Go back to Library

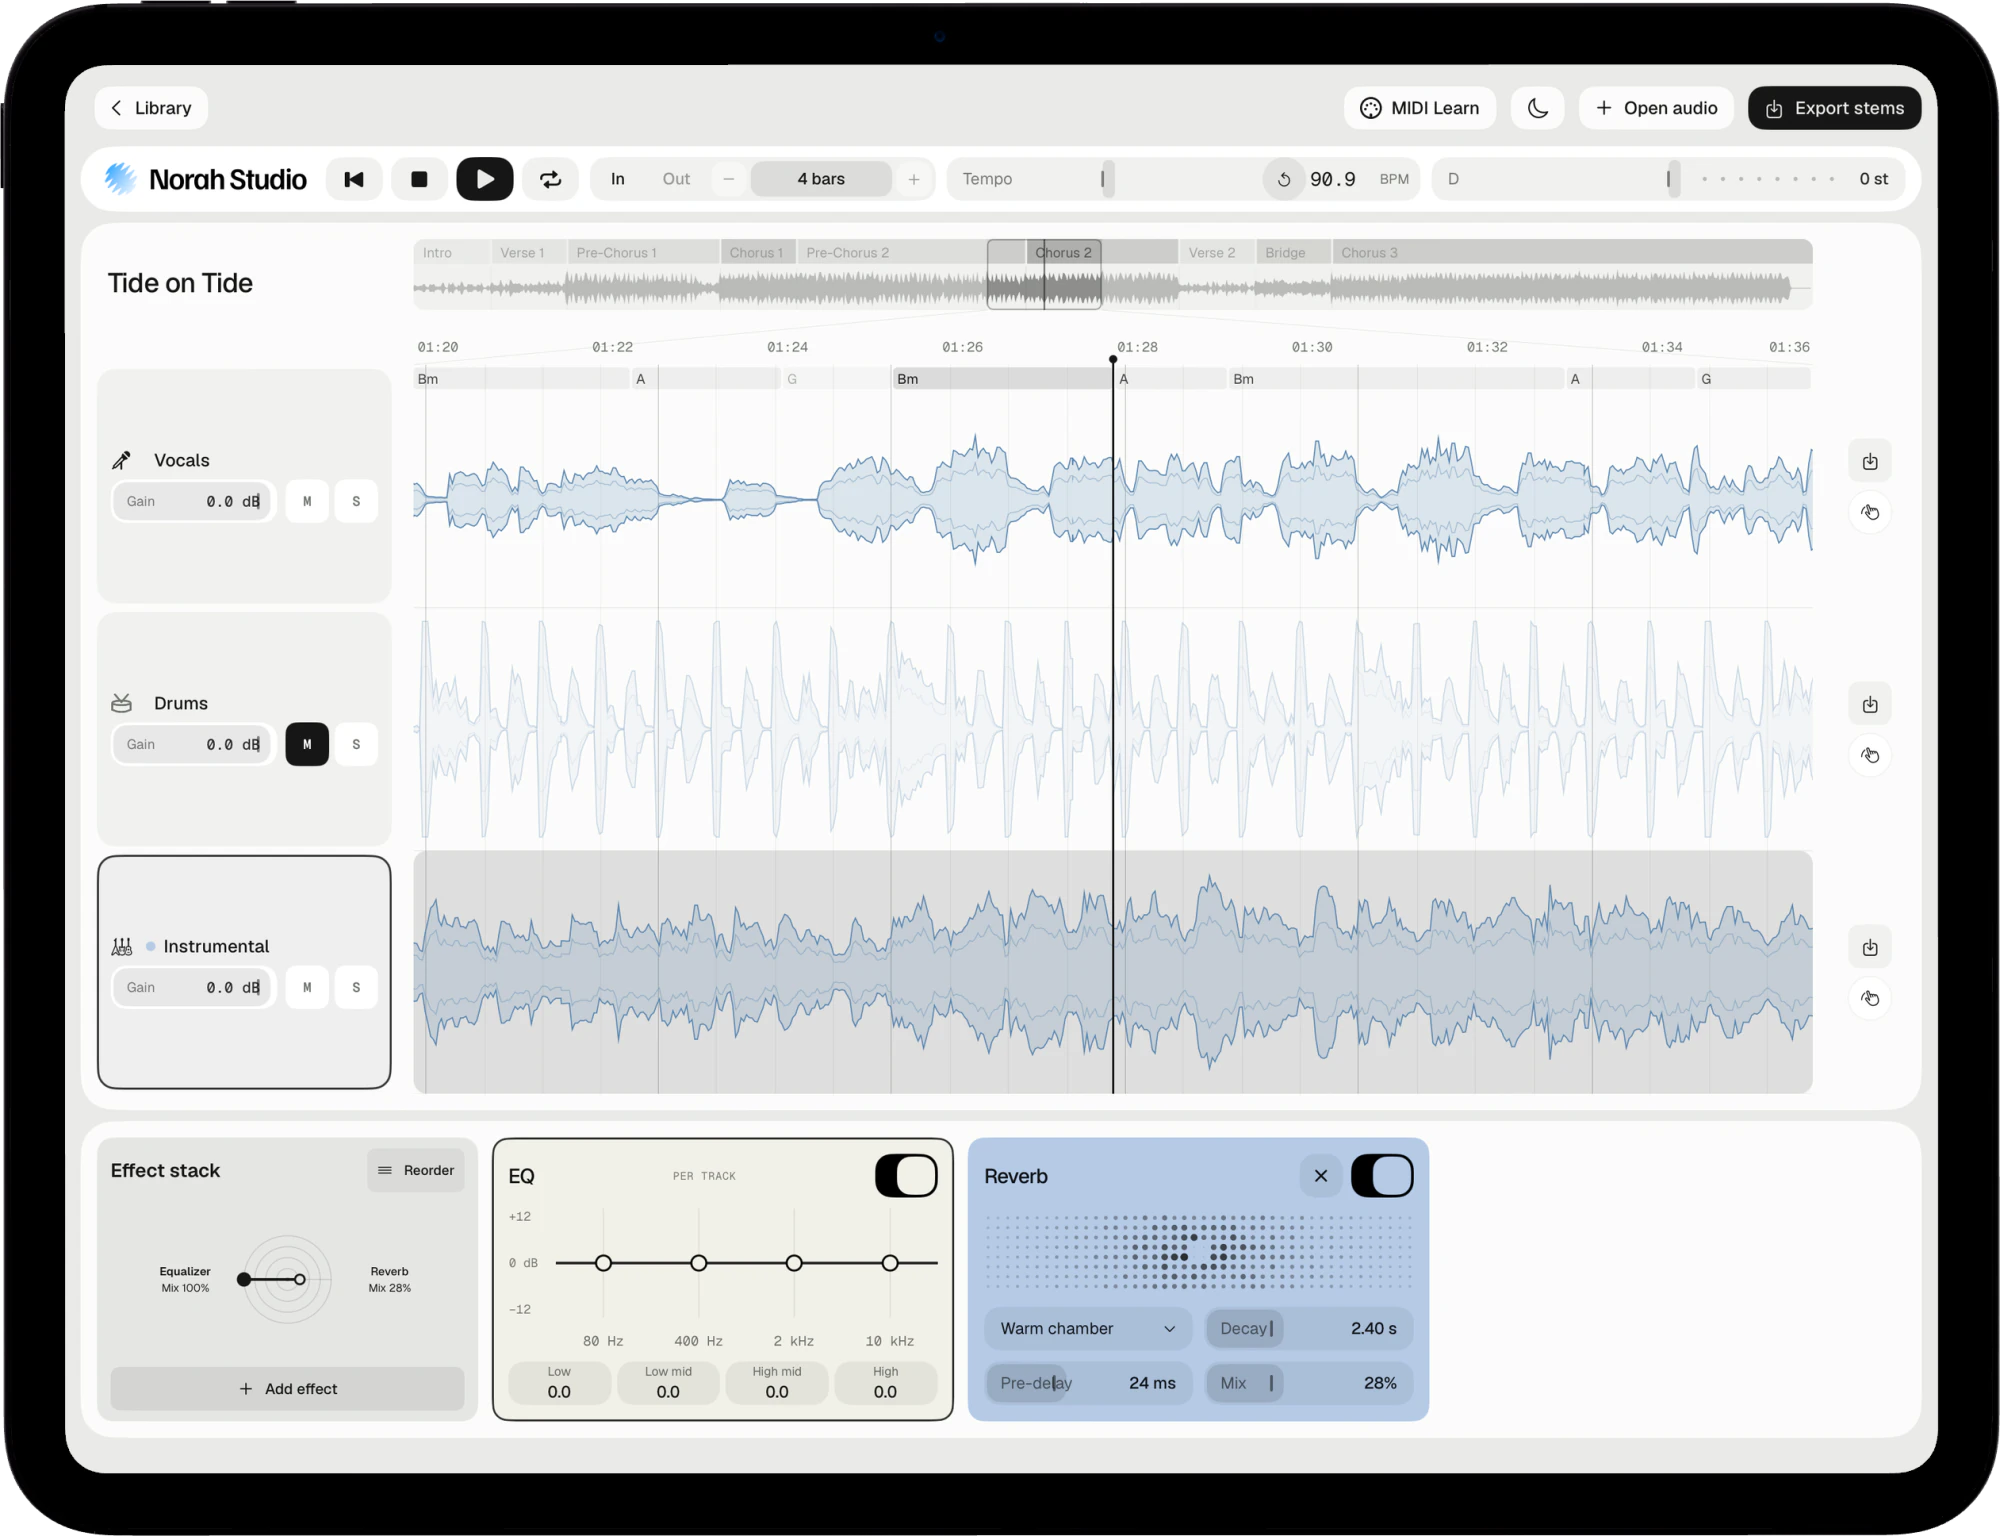(151, 108)
